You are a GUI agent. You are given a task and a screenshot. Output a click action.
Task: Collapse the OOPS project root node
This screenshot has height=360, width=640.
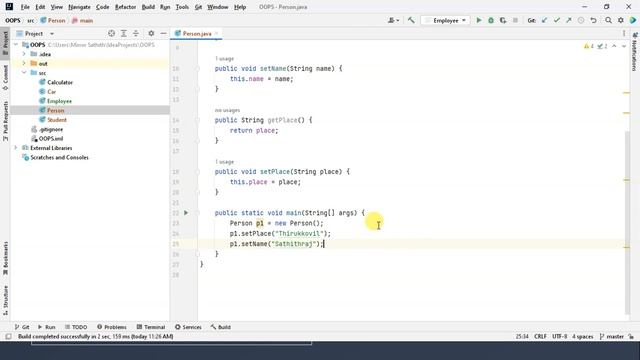(16, 44)
